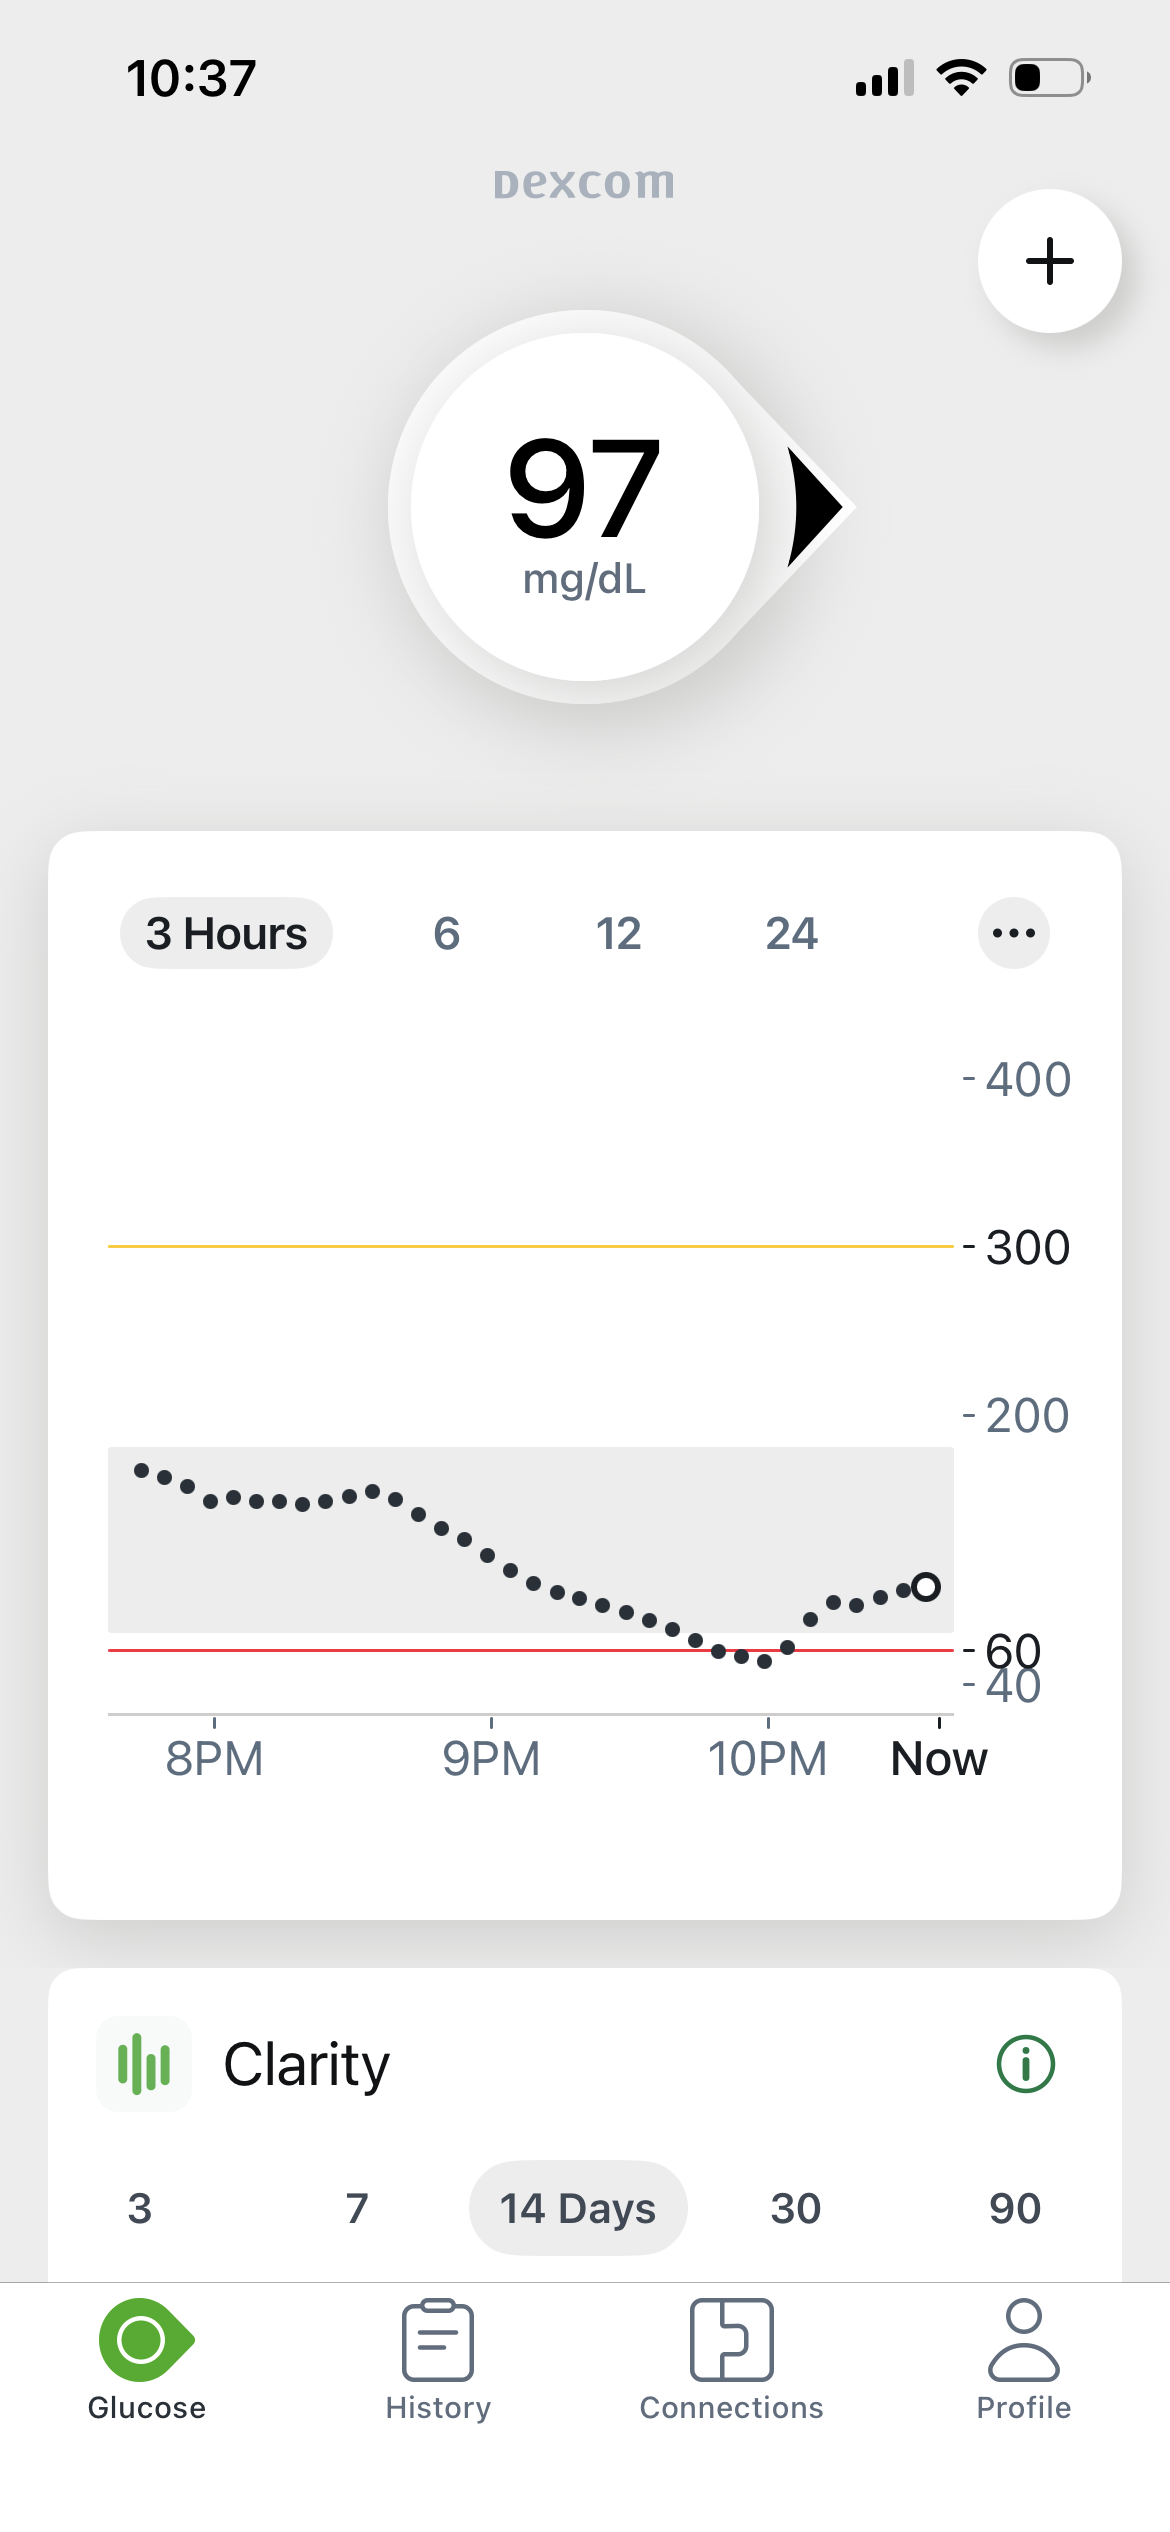Image resolution: width=1170 pixels, height=2532 pixels.
Task: Select 30 days Clarity range
Action: (x=796, y=2208)
